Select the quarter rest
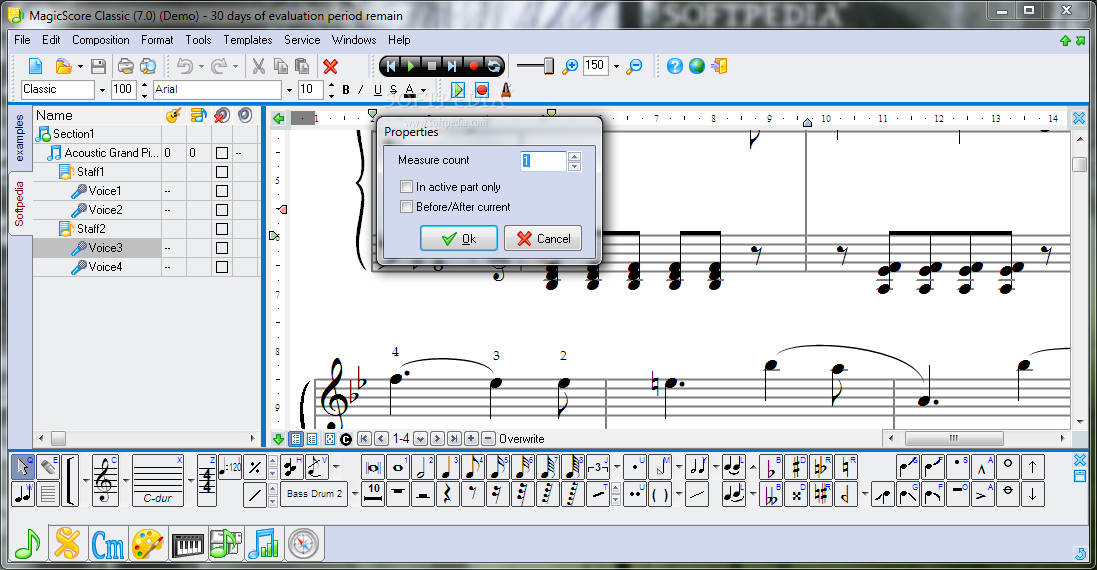 tap(447, 494)
